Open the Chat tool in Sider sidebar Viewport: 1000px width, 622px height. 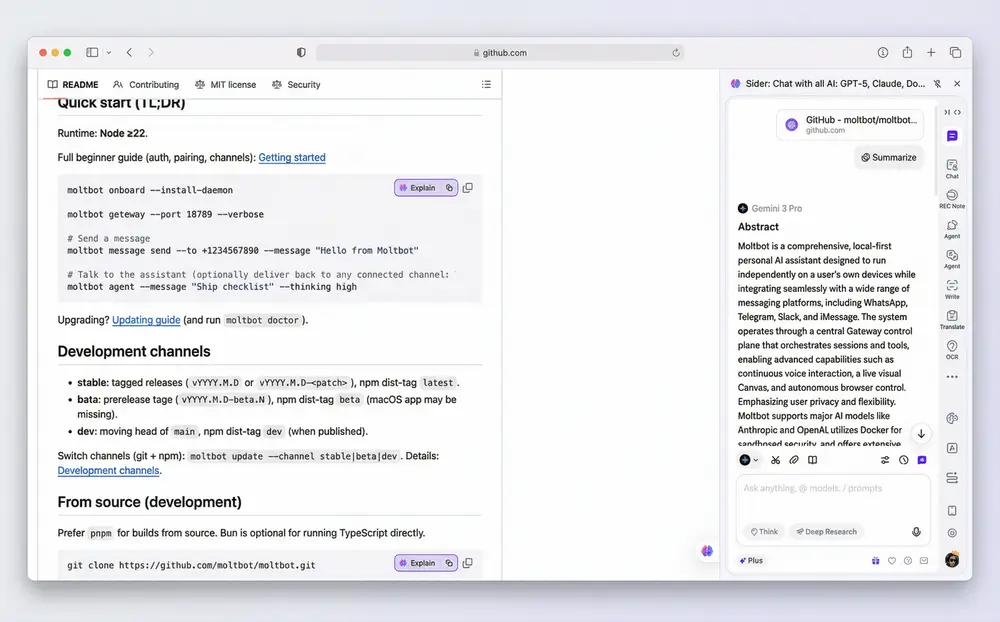(952, 168)
